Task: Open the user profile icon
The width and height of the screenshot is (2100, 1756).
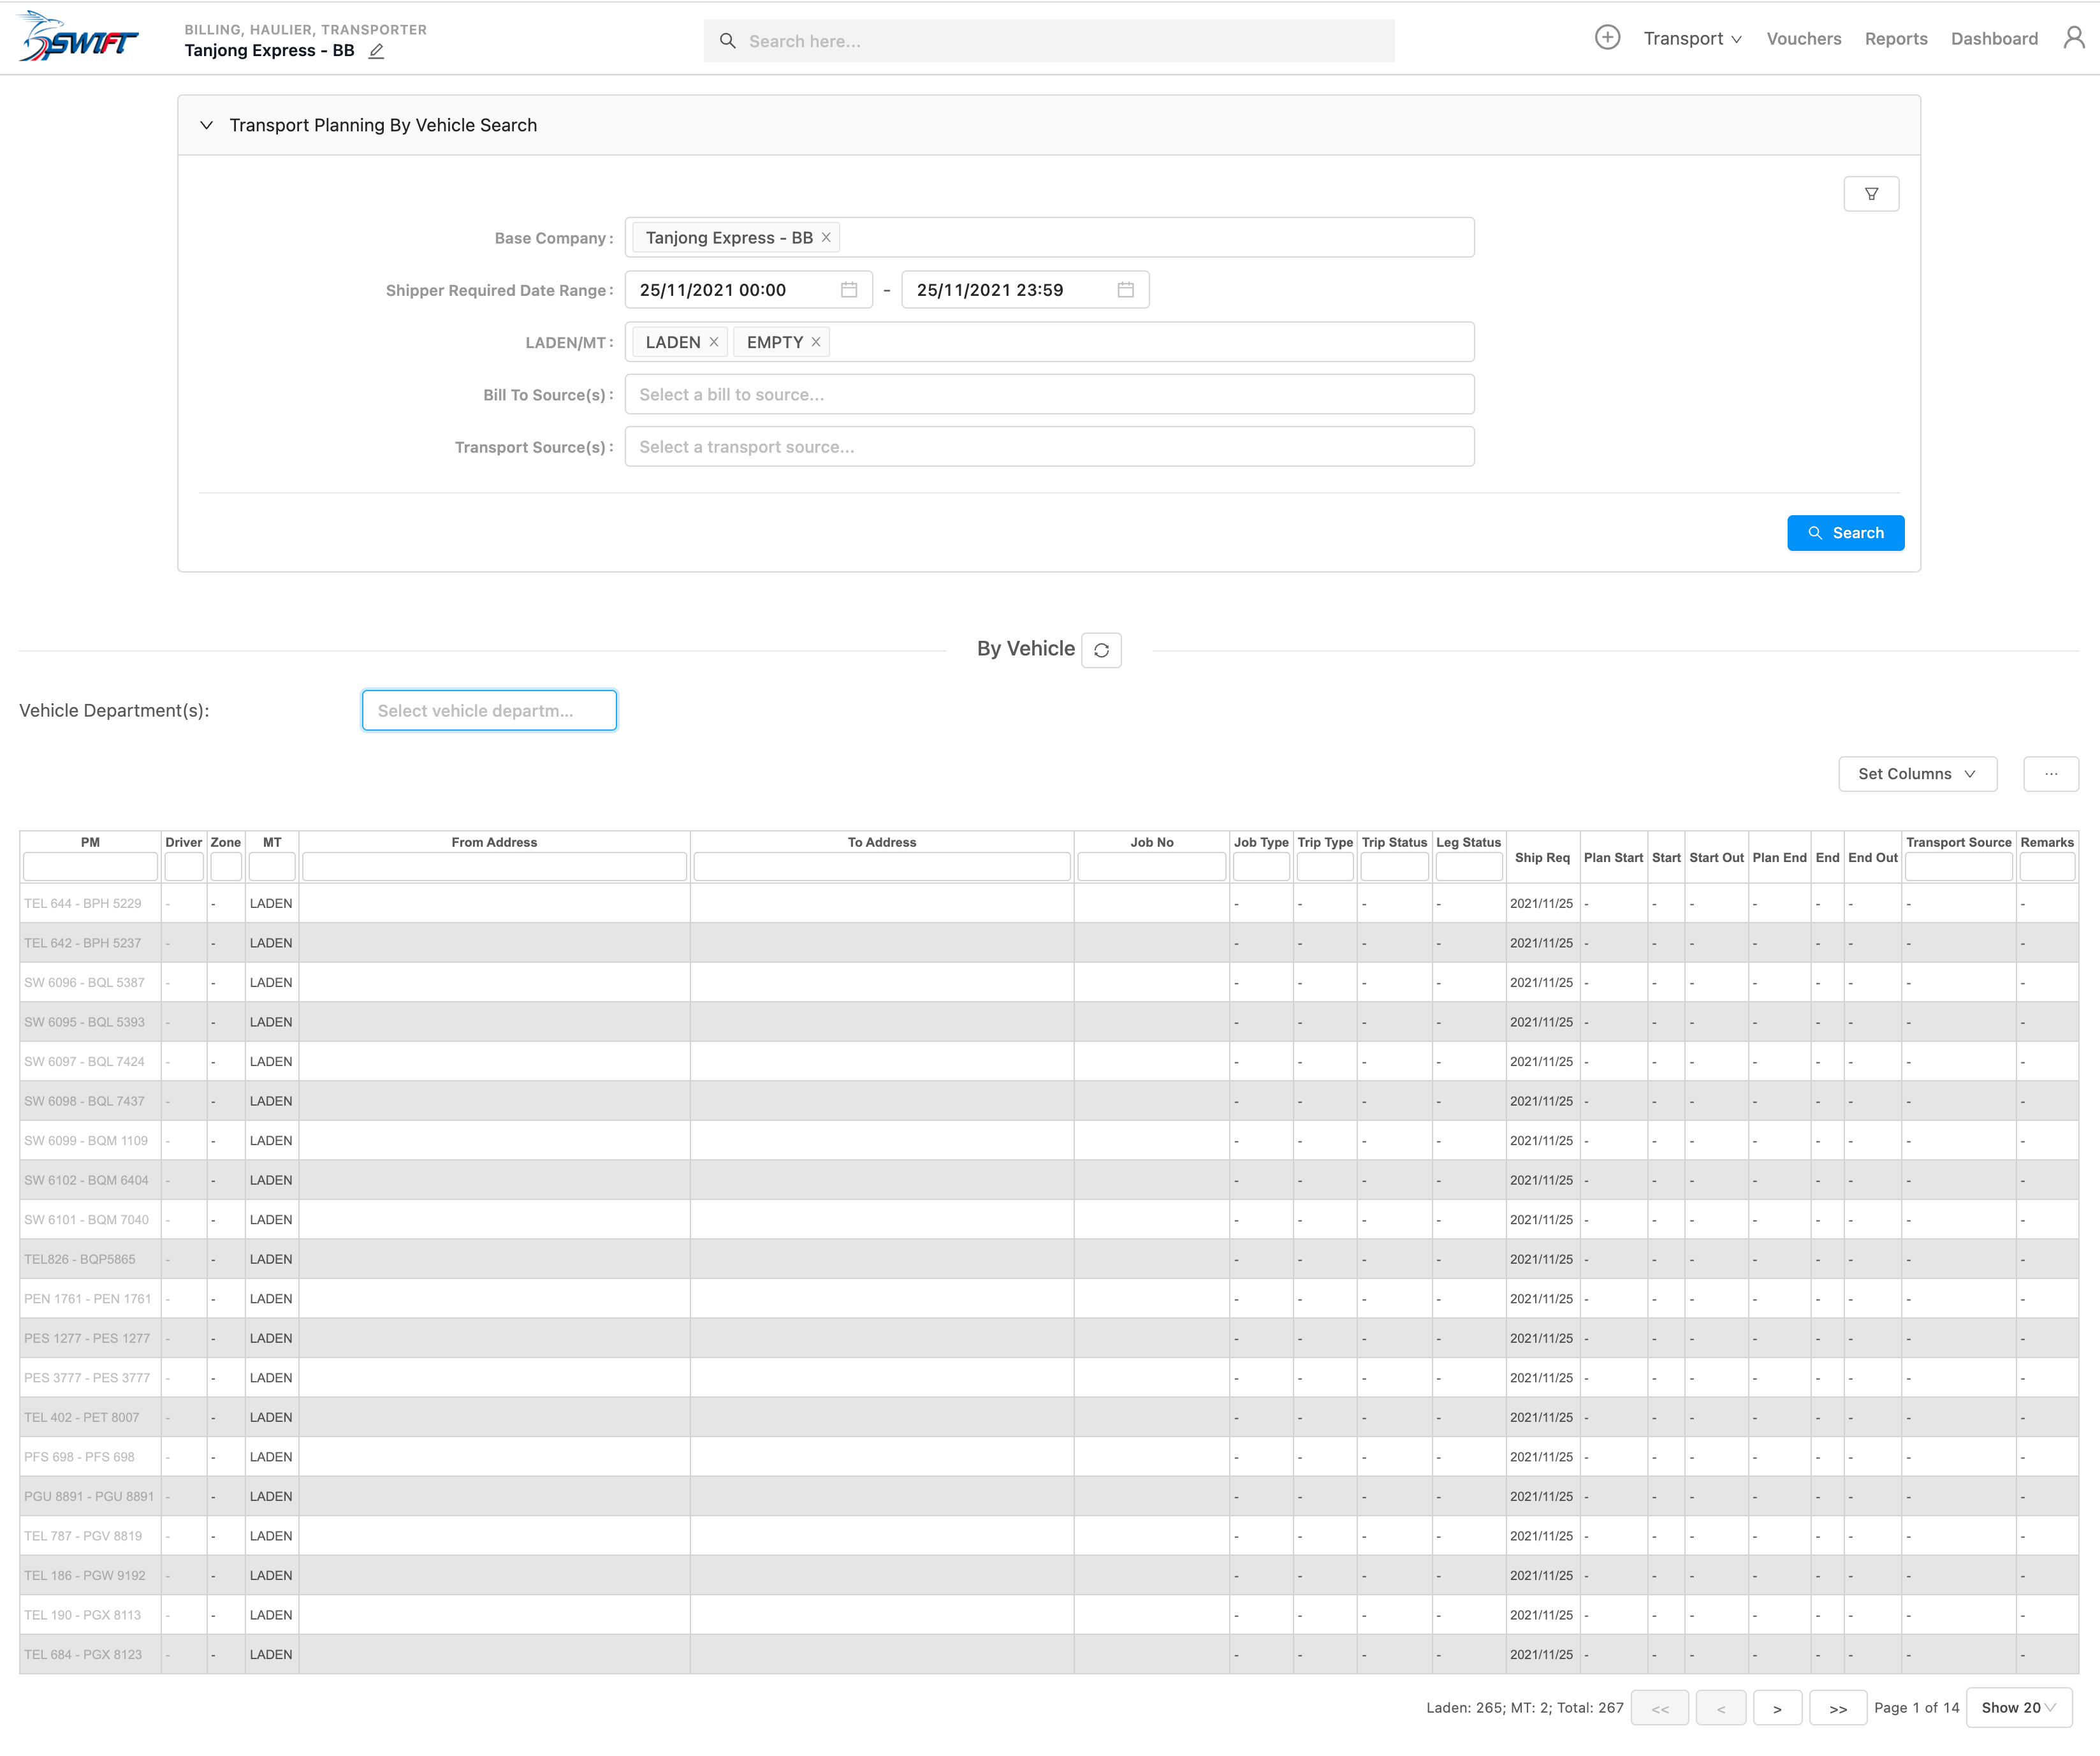Action: [2074, 38]
